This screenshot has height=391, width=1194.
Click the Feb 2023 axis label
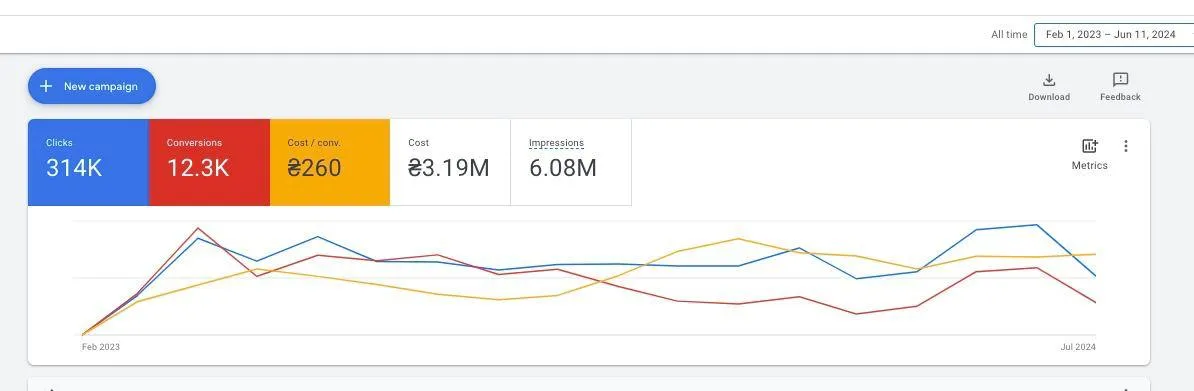click(101, 347)
